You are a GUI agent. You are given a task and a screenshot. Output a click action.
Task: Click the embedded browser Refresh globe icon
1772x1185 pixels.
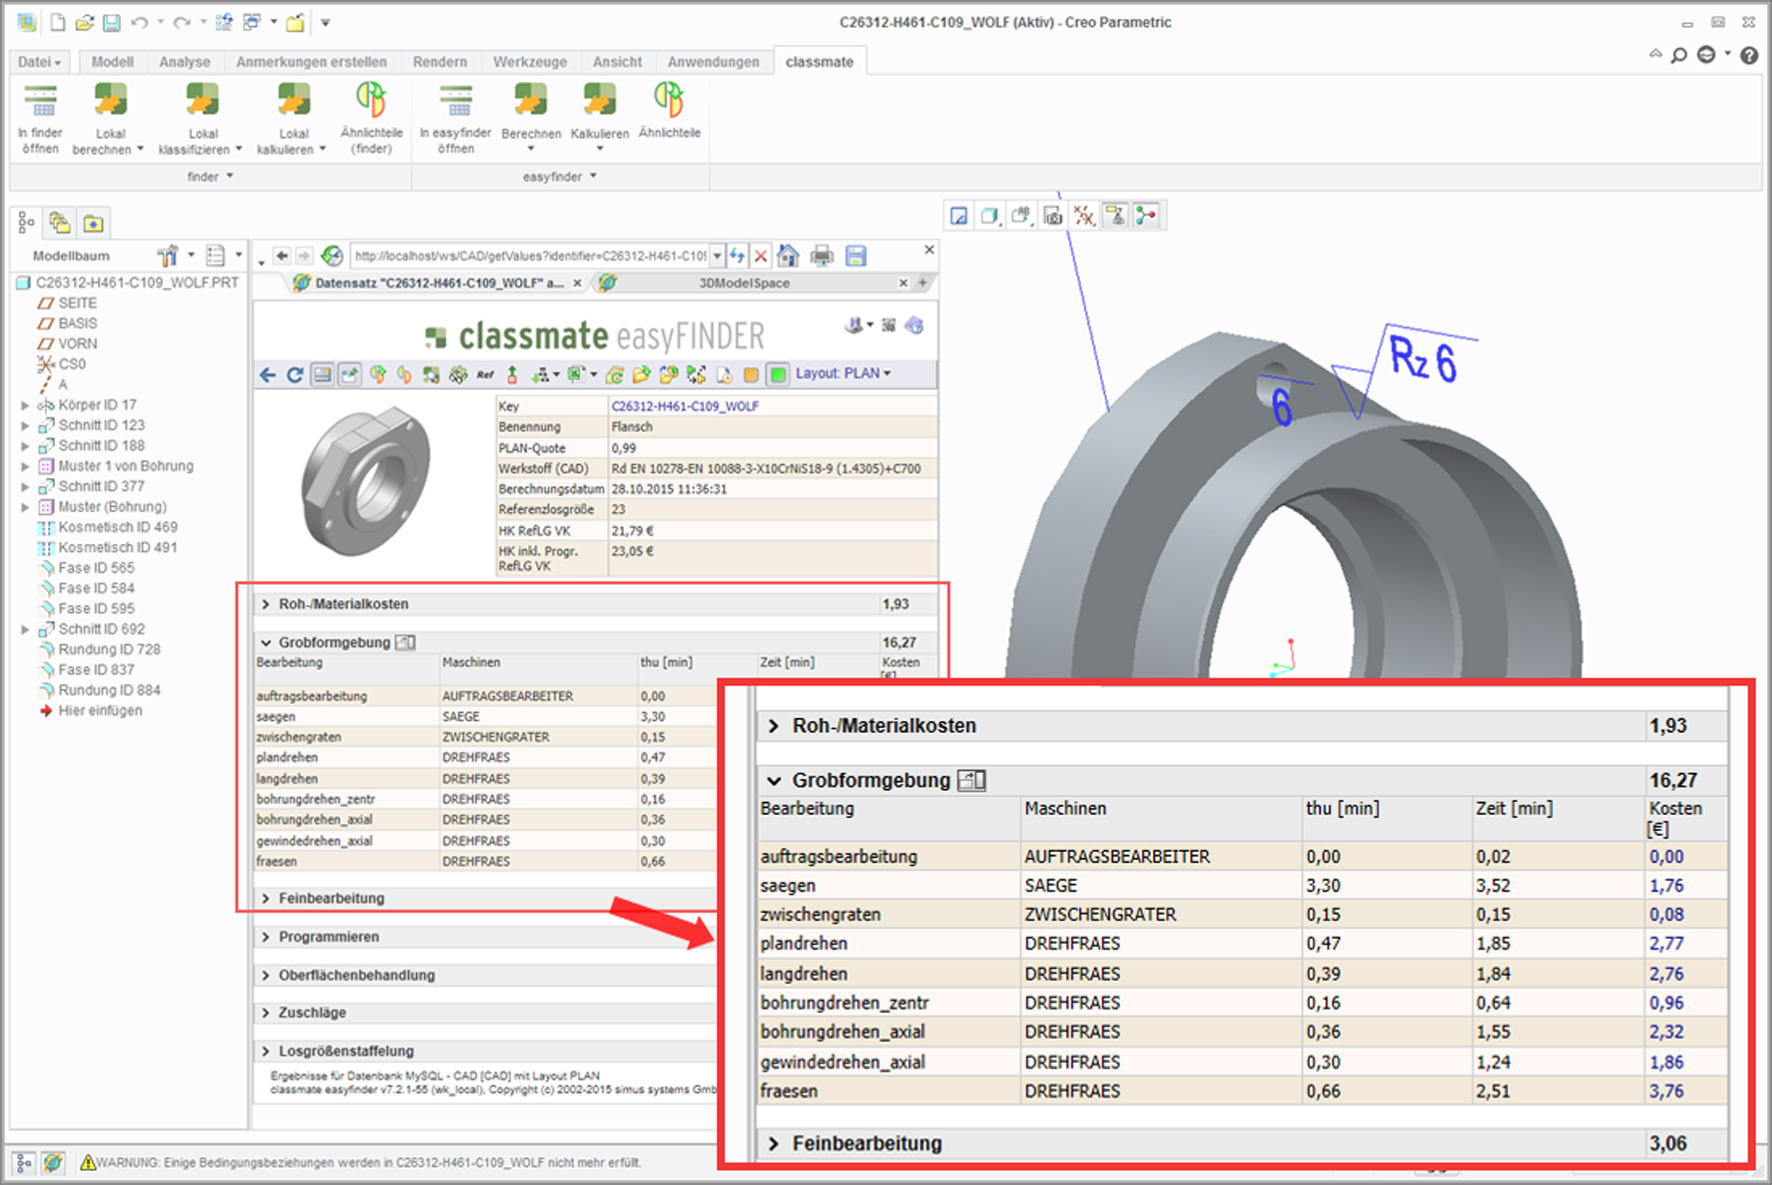pyautogui.click(x=332, y=256)
